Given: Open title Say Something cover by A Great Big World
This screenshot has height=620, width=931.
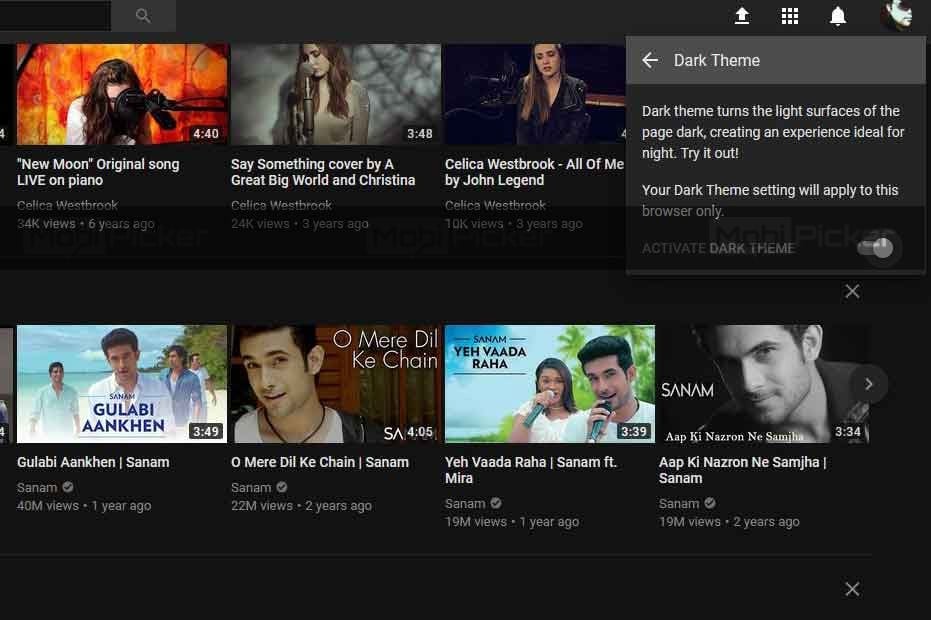Looking at the screenshot, I should point(323,172).
